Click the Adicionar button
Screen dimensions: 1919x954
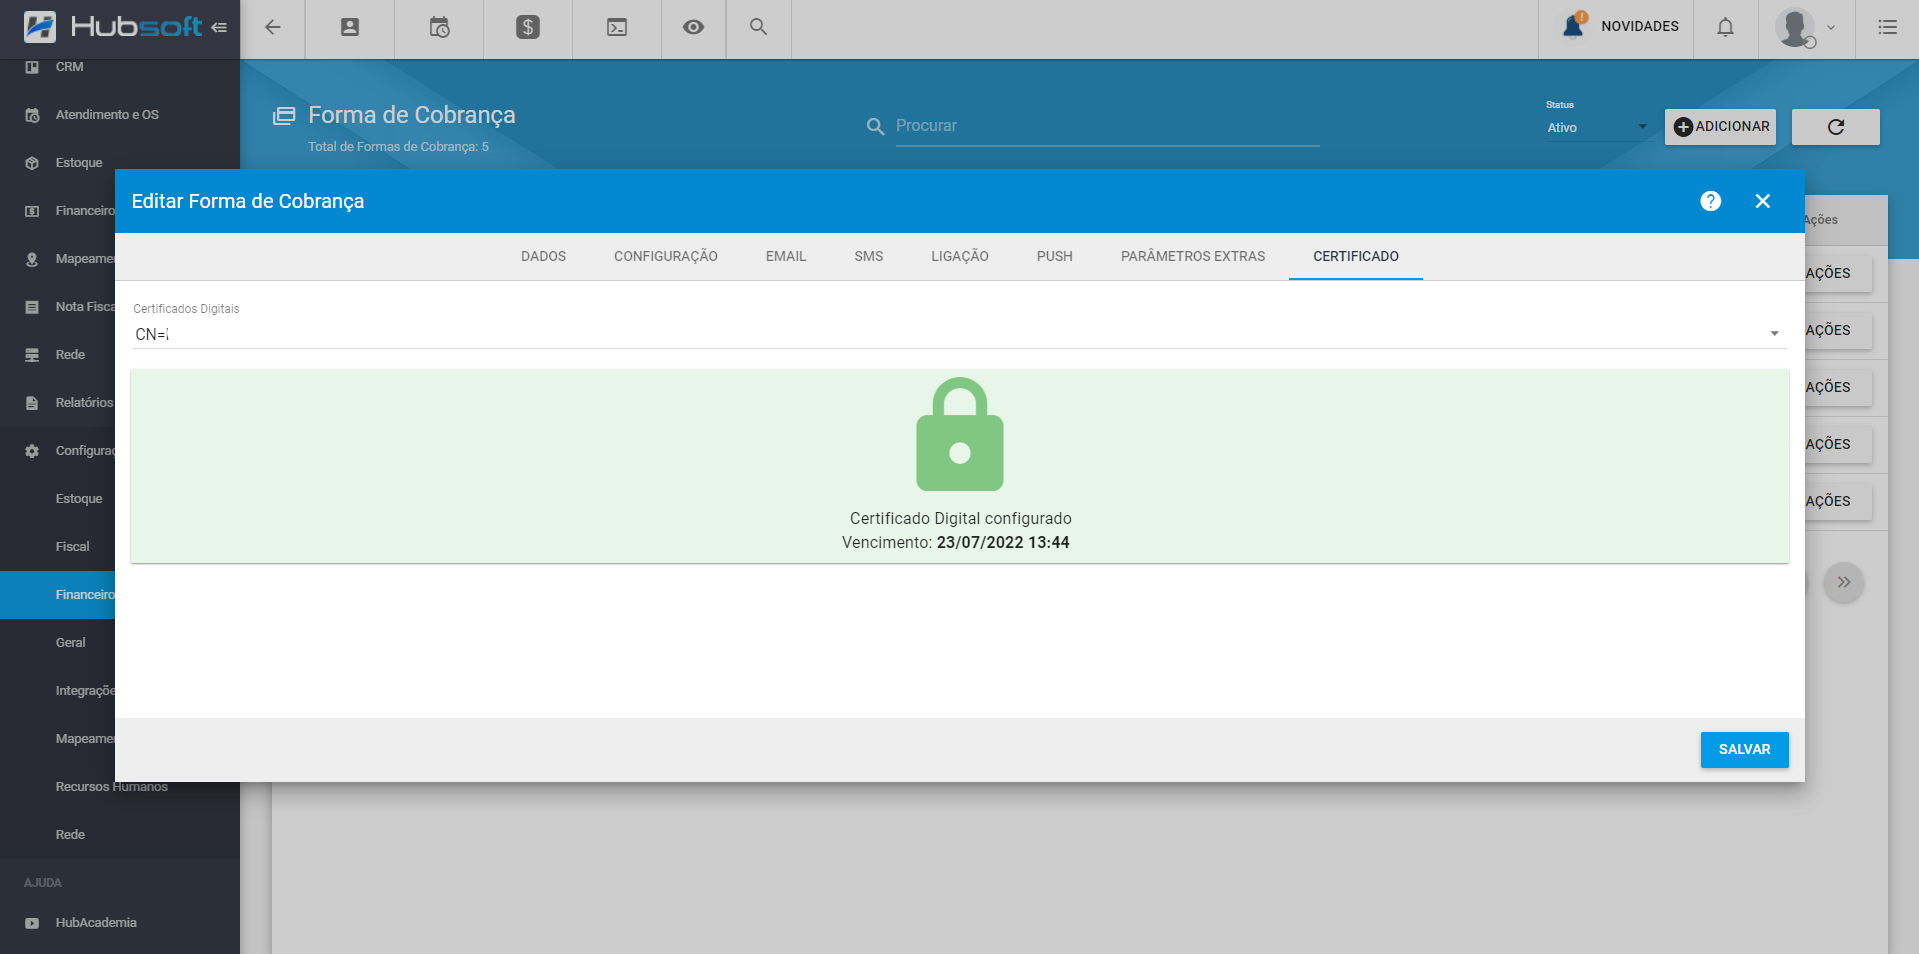(x=1720, y=127)
